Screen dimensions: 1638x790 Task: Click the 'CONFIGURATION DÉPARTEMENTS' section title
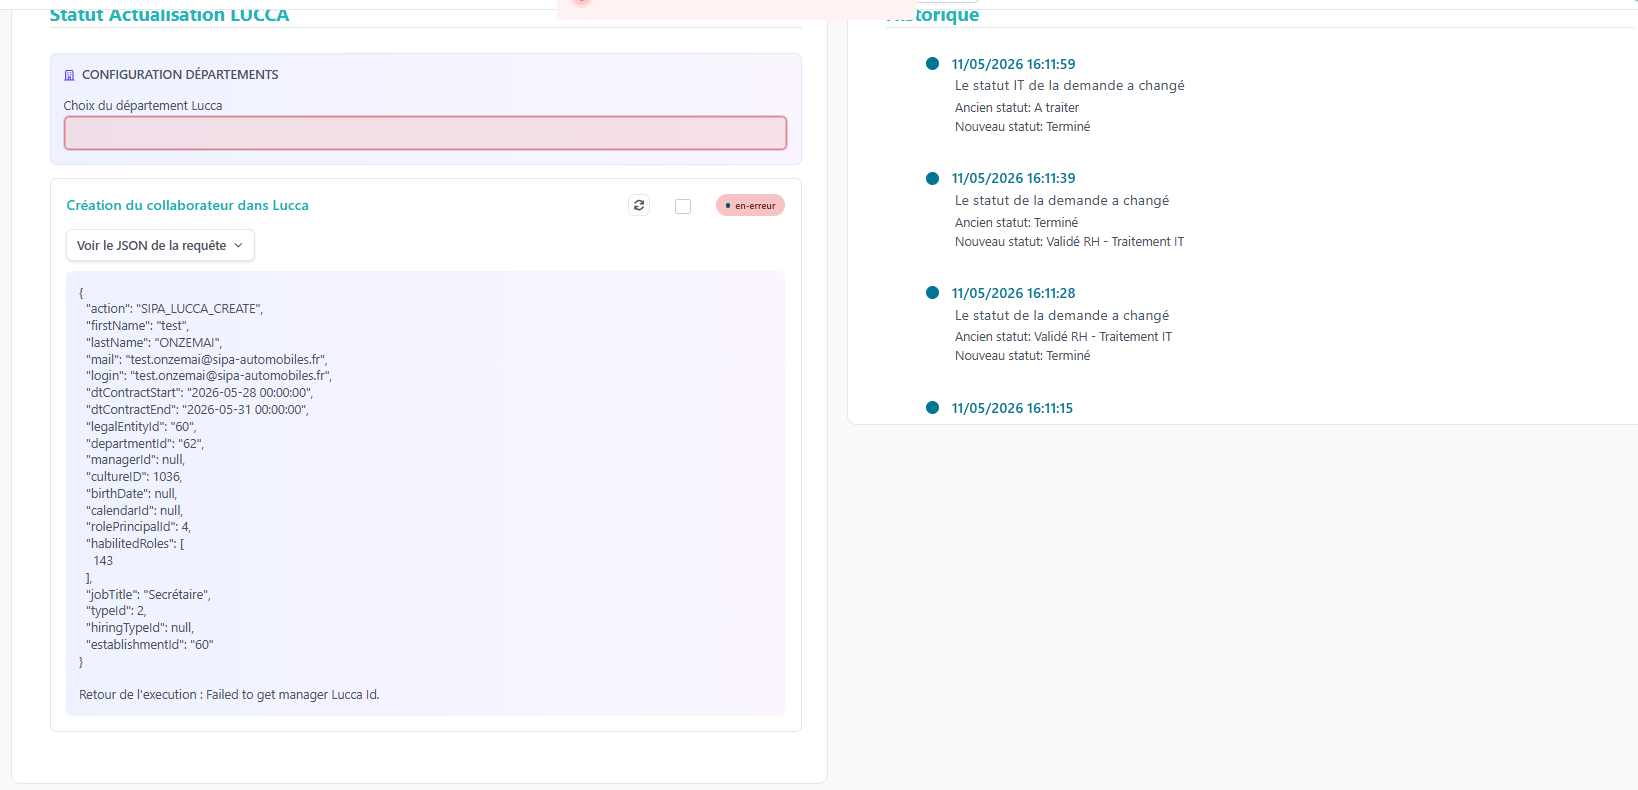[180, 75]
